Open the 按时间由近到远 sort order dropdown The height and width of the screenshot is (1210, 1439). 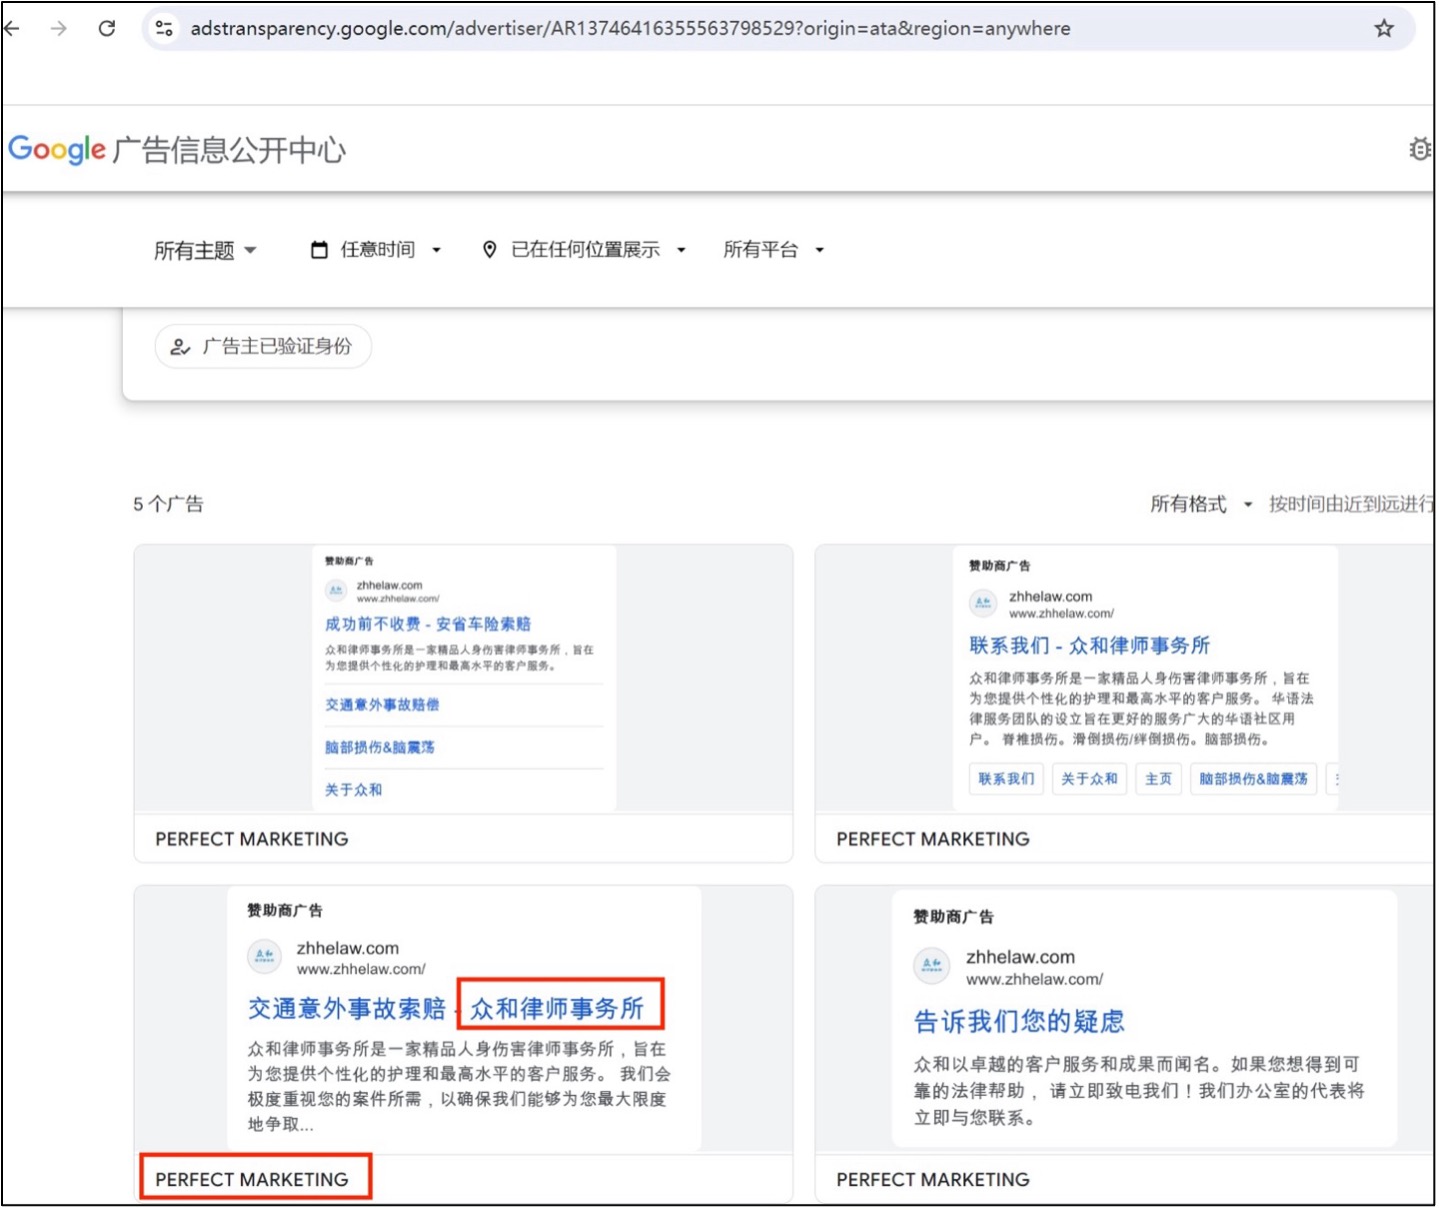[x=1351, y=504]
